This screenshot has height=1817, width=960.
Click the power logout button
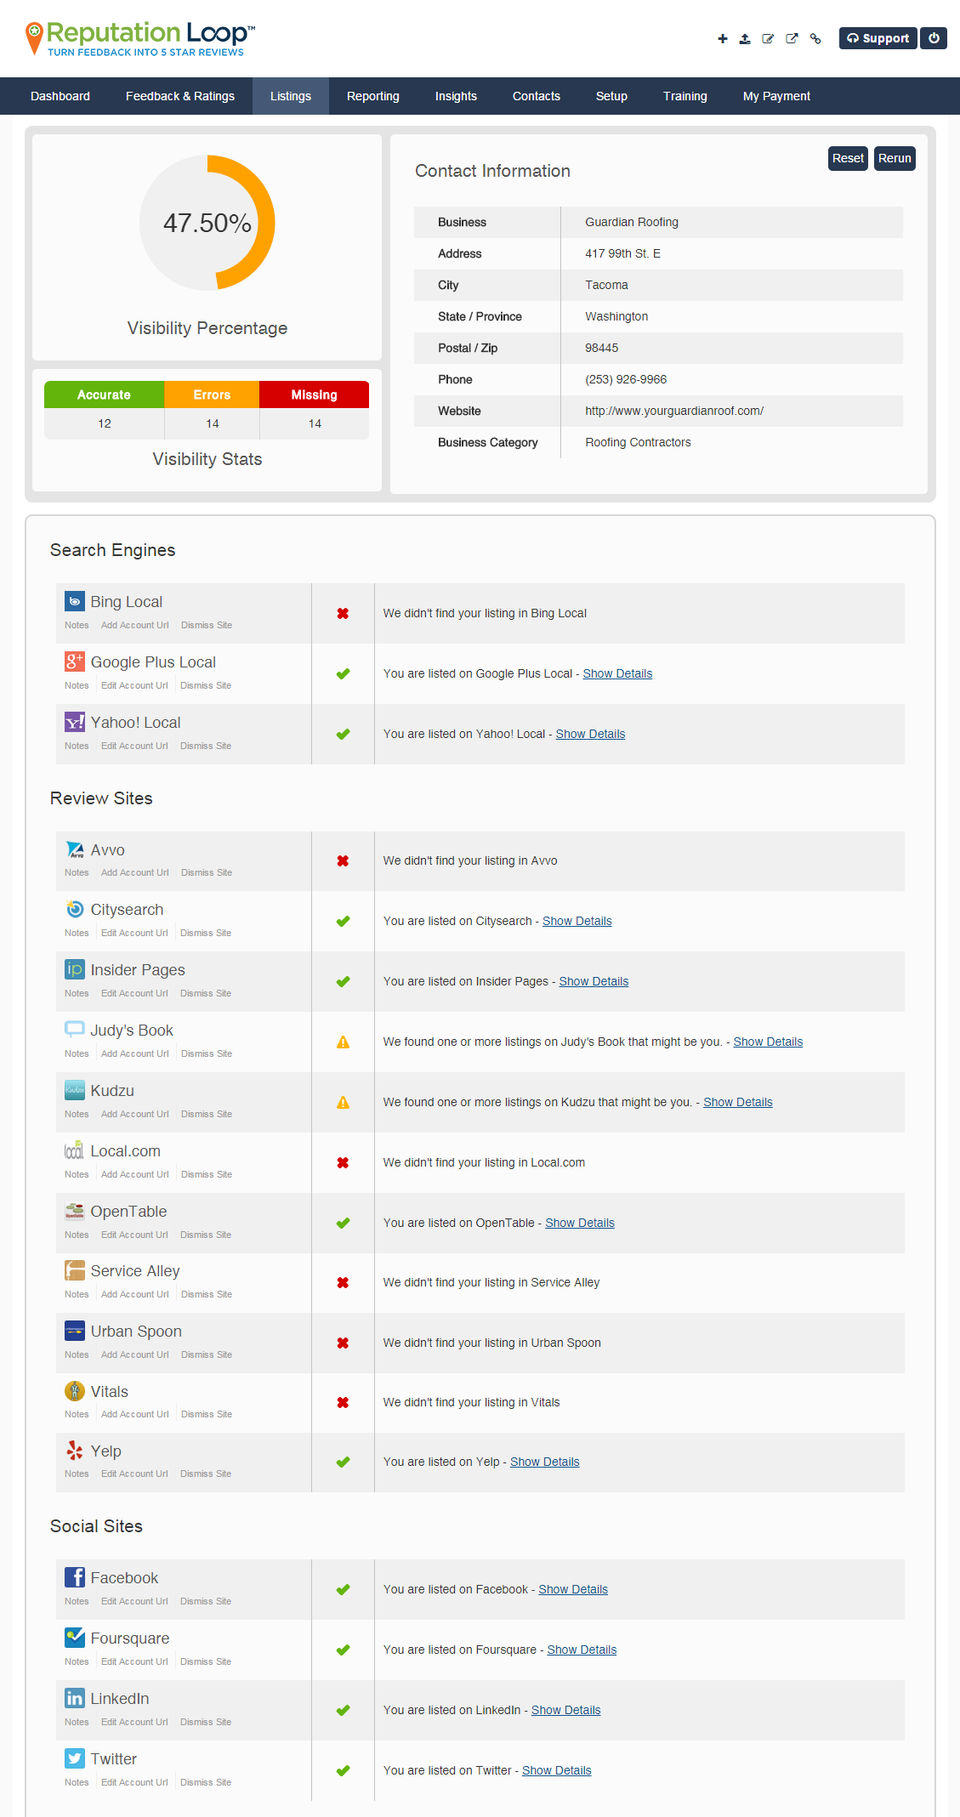pyautogui.click(x=933, y=38)
